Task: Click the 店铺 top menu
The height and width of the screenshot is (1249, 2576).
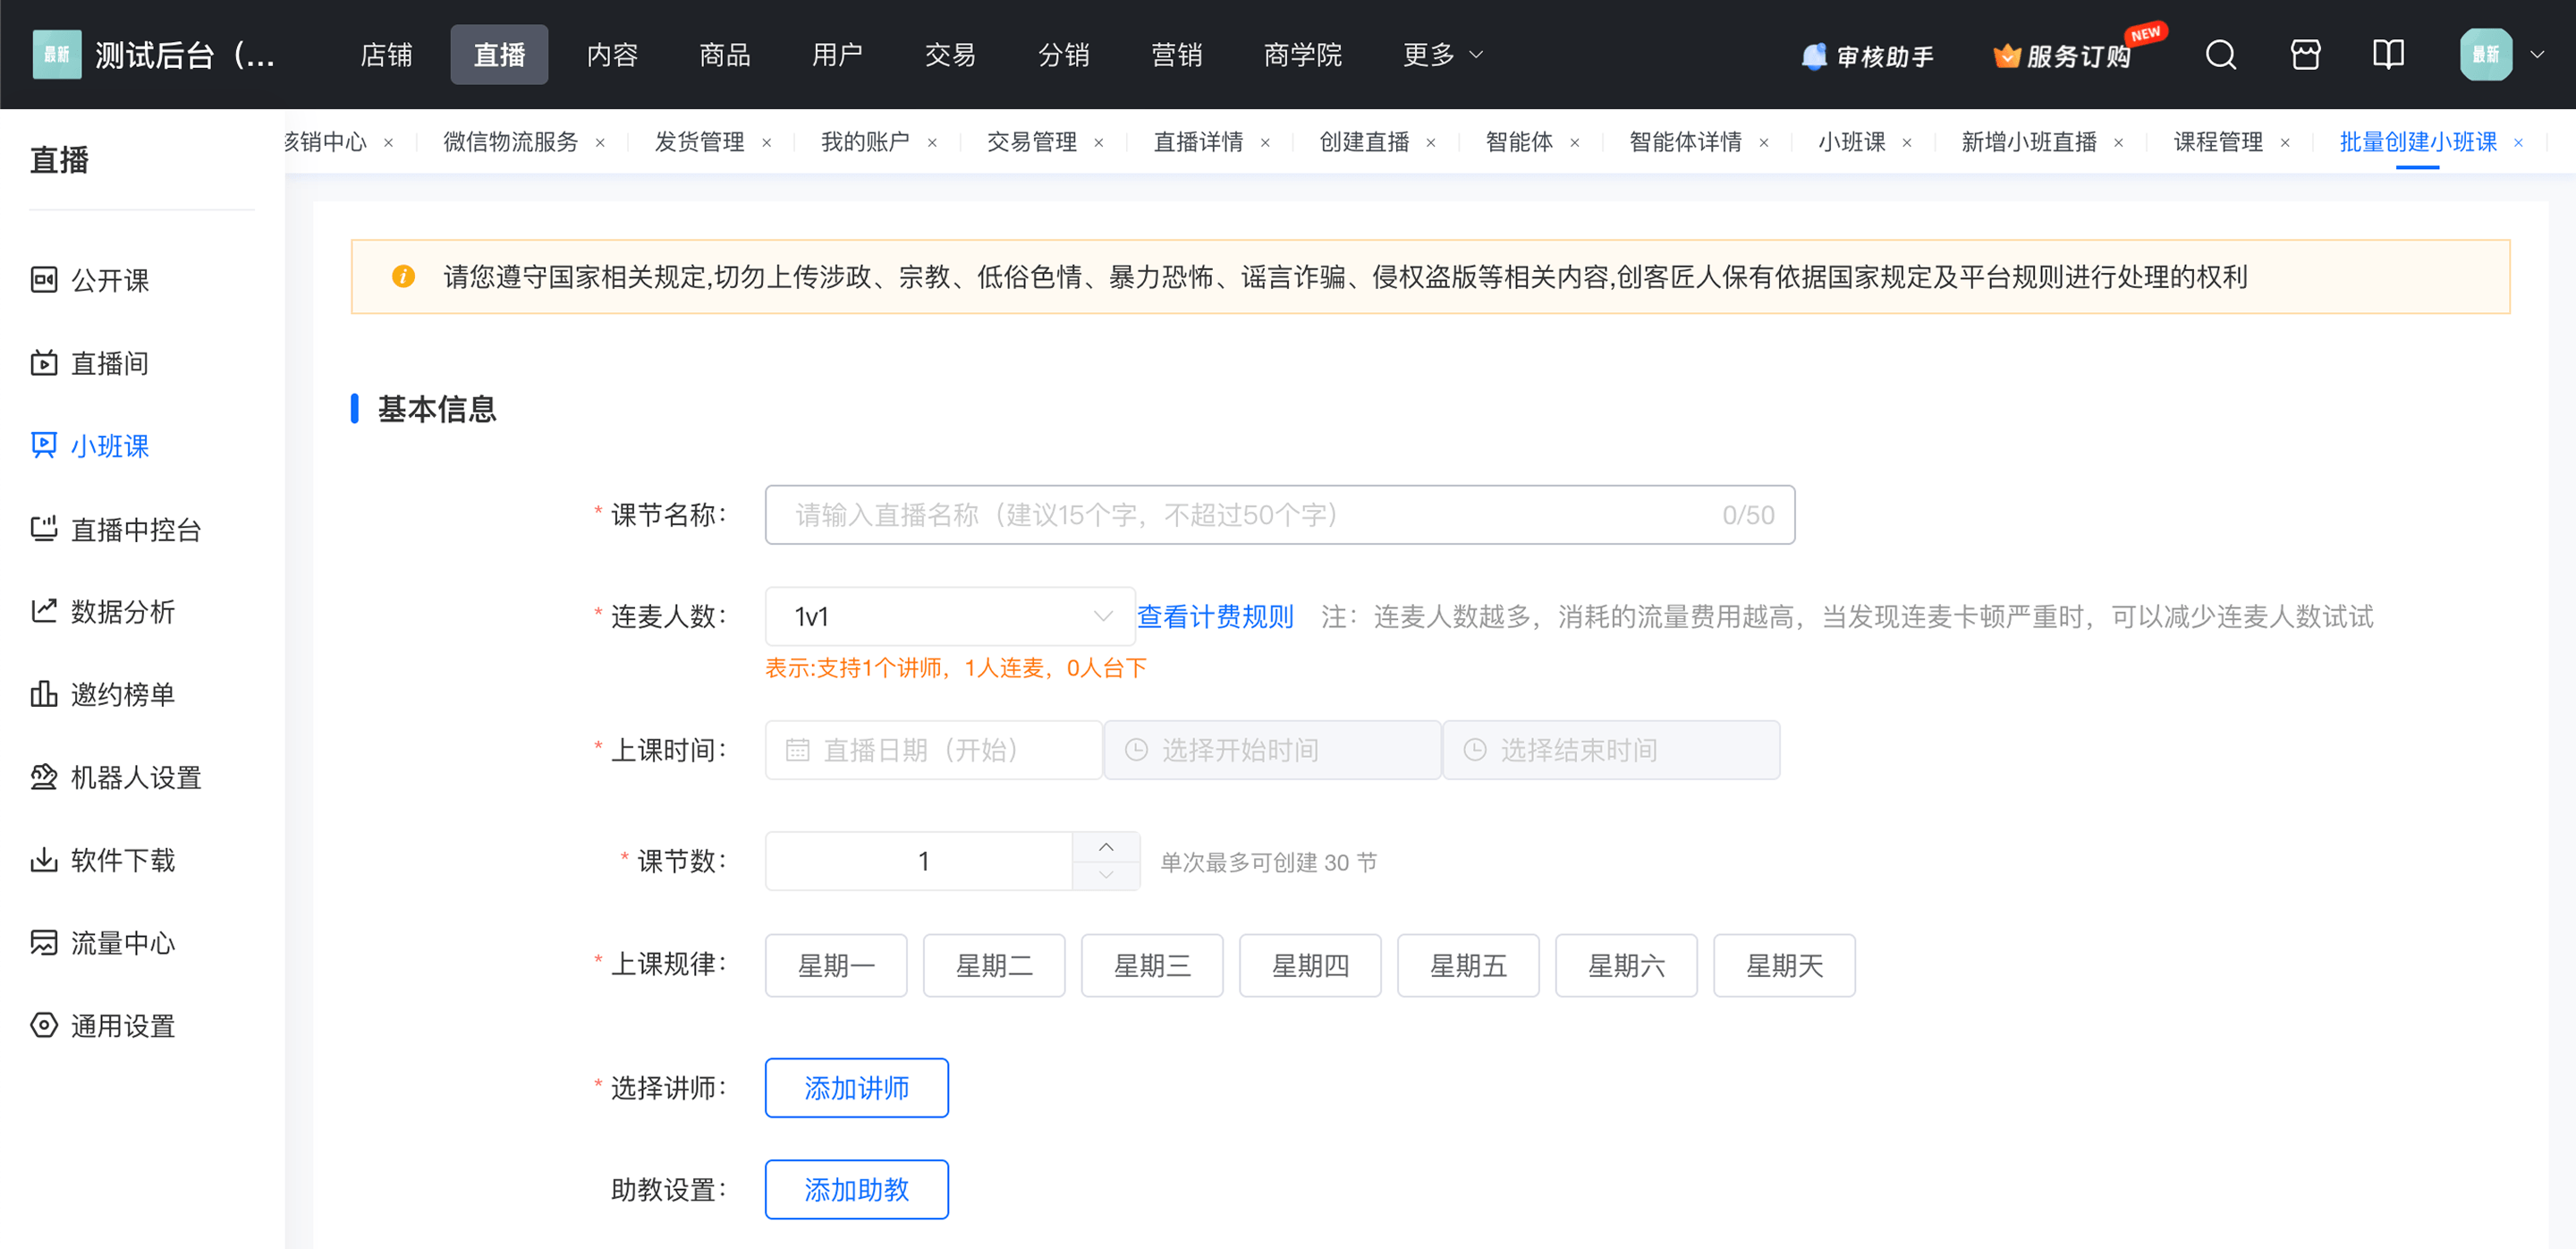Action: click(x=386, y=54)
